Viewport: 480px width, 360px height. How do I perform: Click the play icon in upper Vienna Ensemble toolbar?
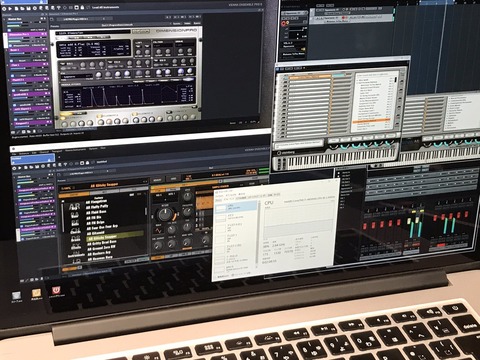tap(11, 8)
